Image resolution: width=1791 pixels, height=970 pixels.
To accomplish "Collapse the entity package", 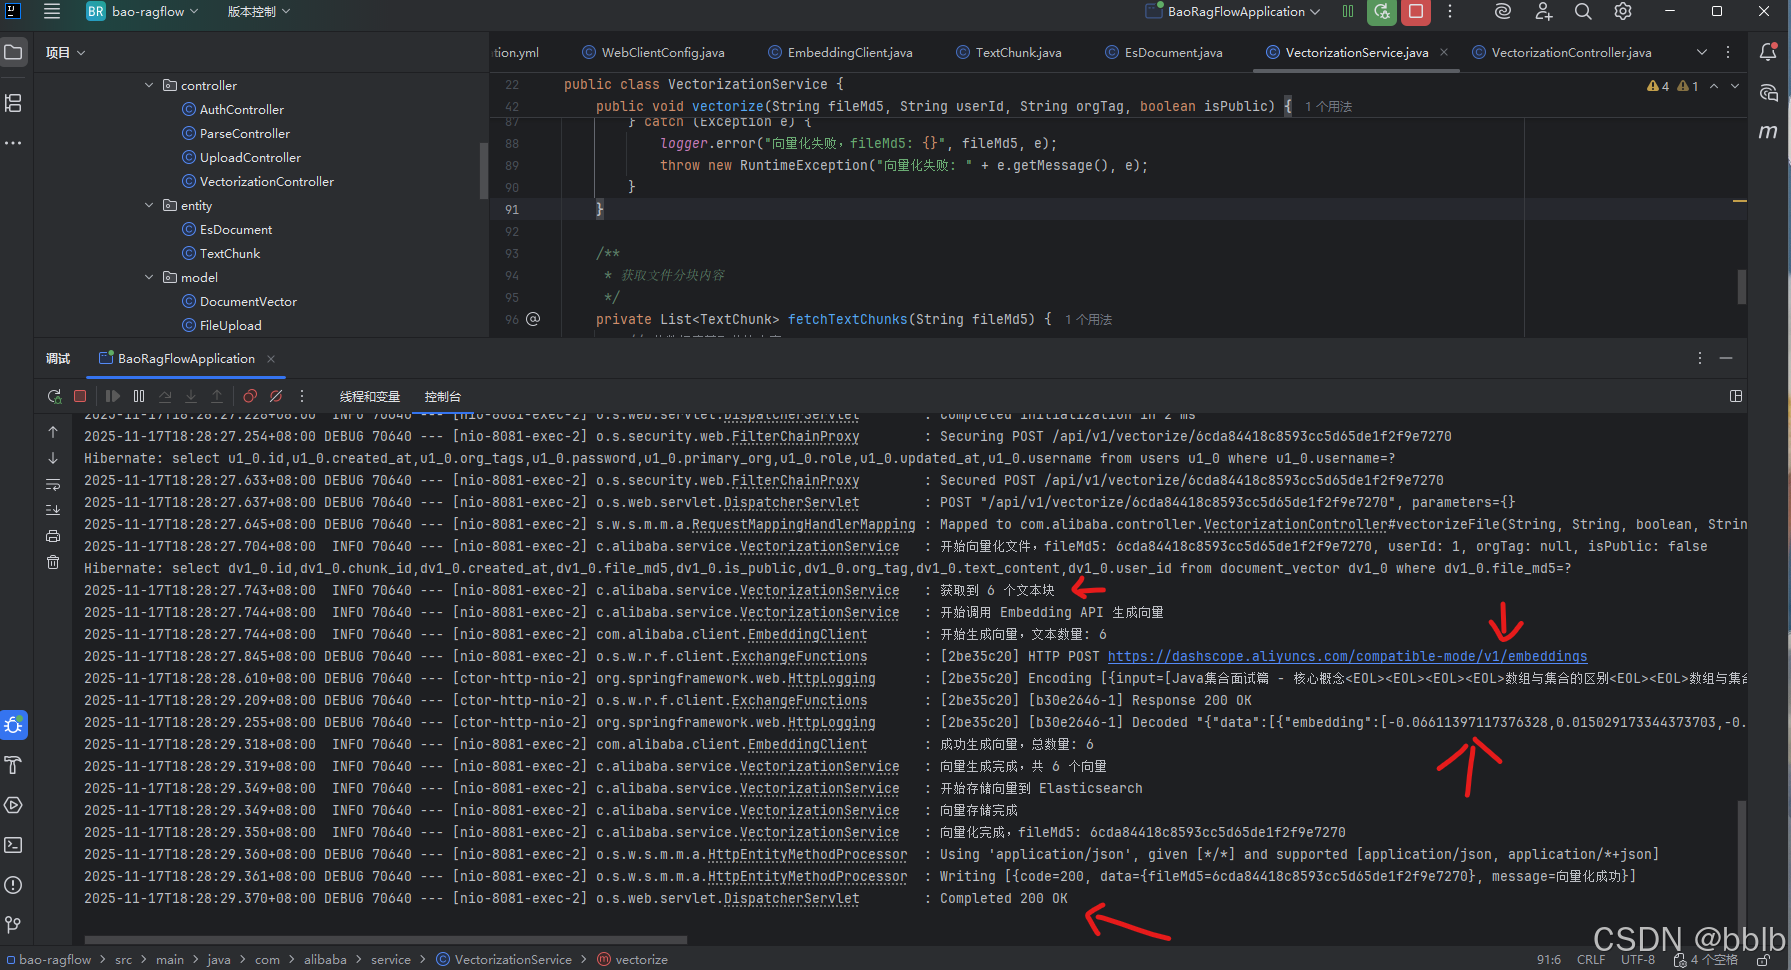I will (149, 205).
